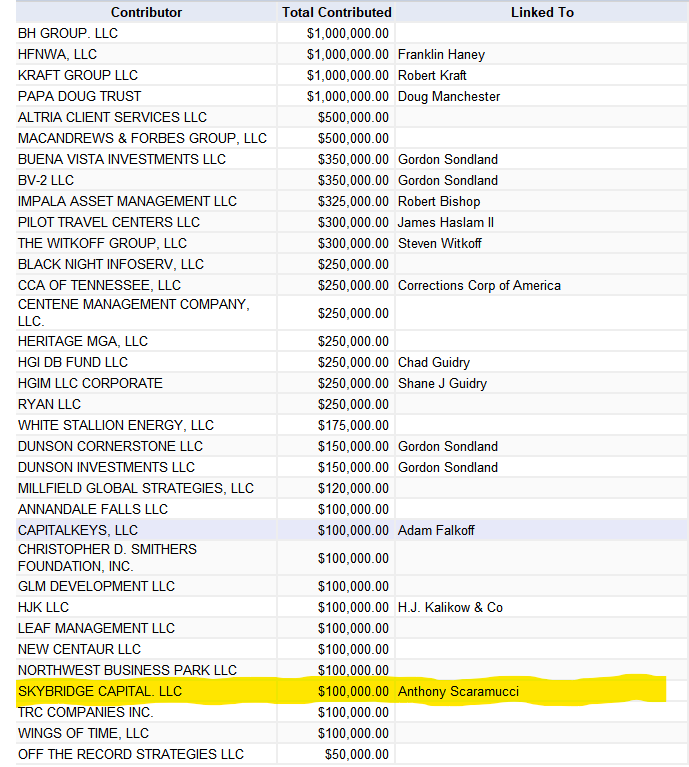
Task: Select LEAF MANAGEMENT LLC cell
Action: 146,629
